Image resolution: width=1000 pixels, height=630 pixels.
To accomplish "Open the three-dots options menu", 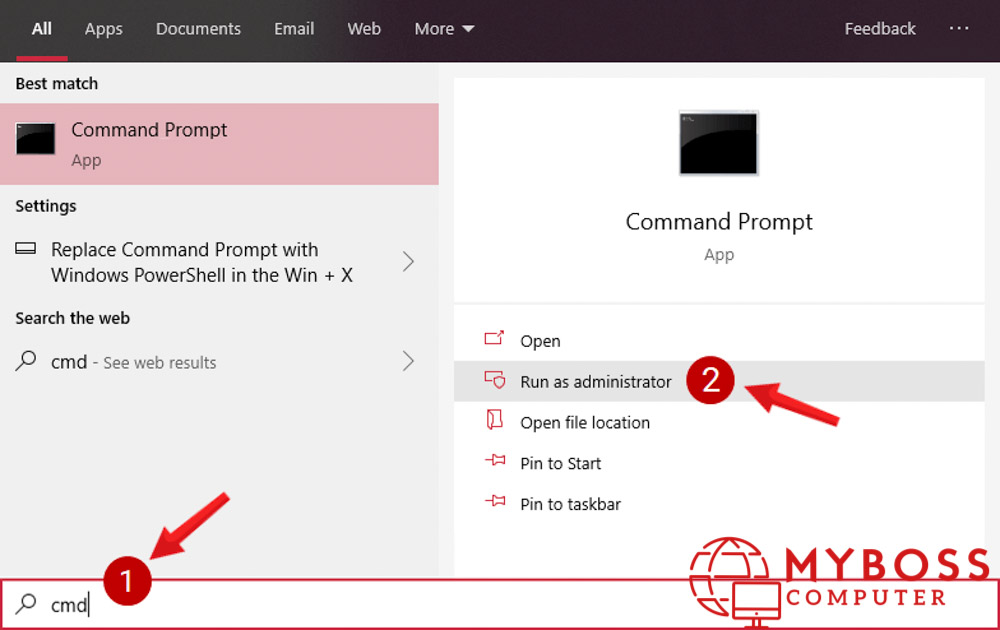I will click(959, 29).
